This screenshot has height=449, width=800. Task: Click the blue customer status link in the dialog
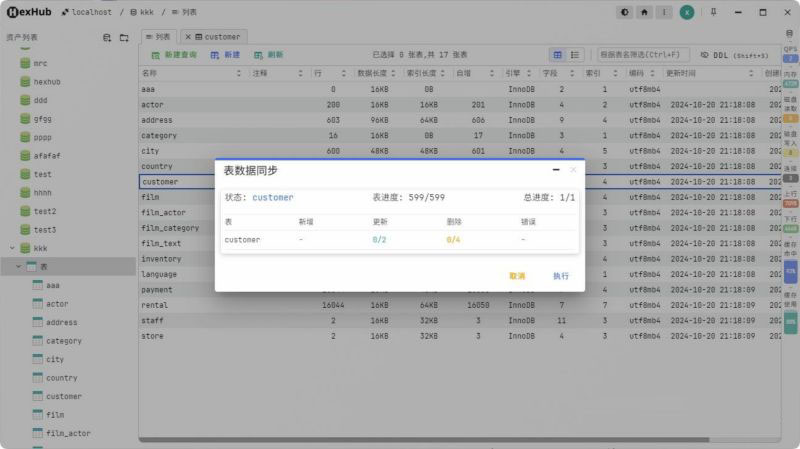click(272, 197)
